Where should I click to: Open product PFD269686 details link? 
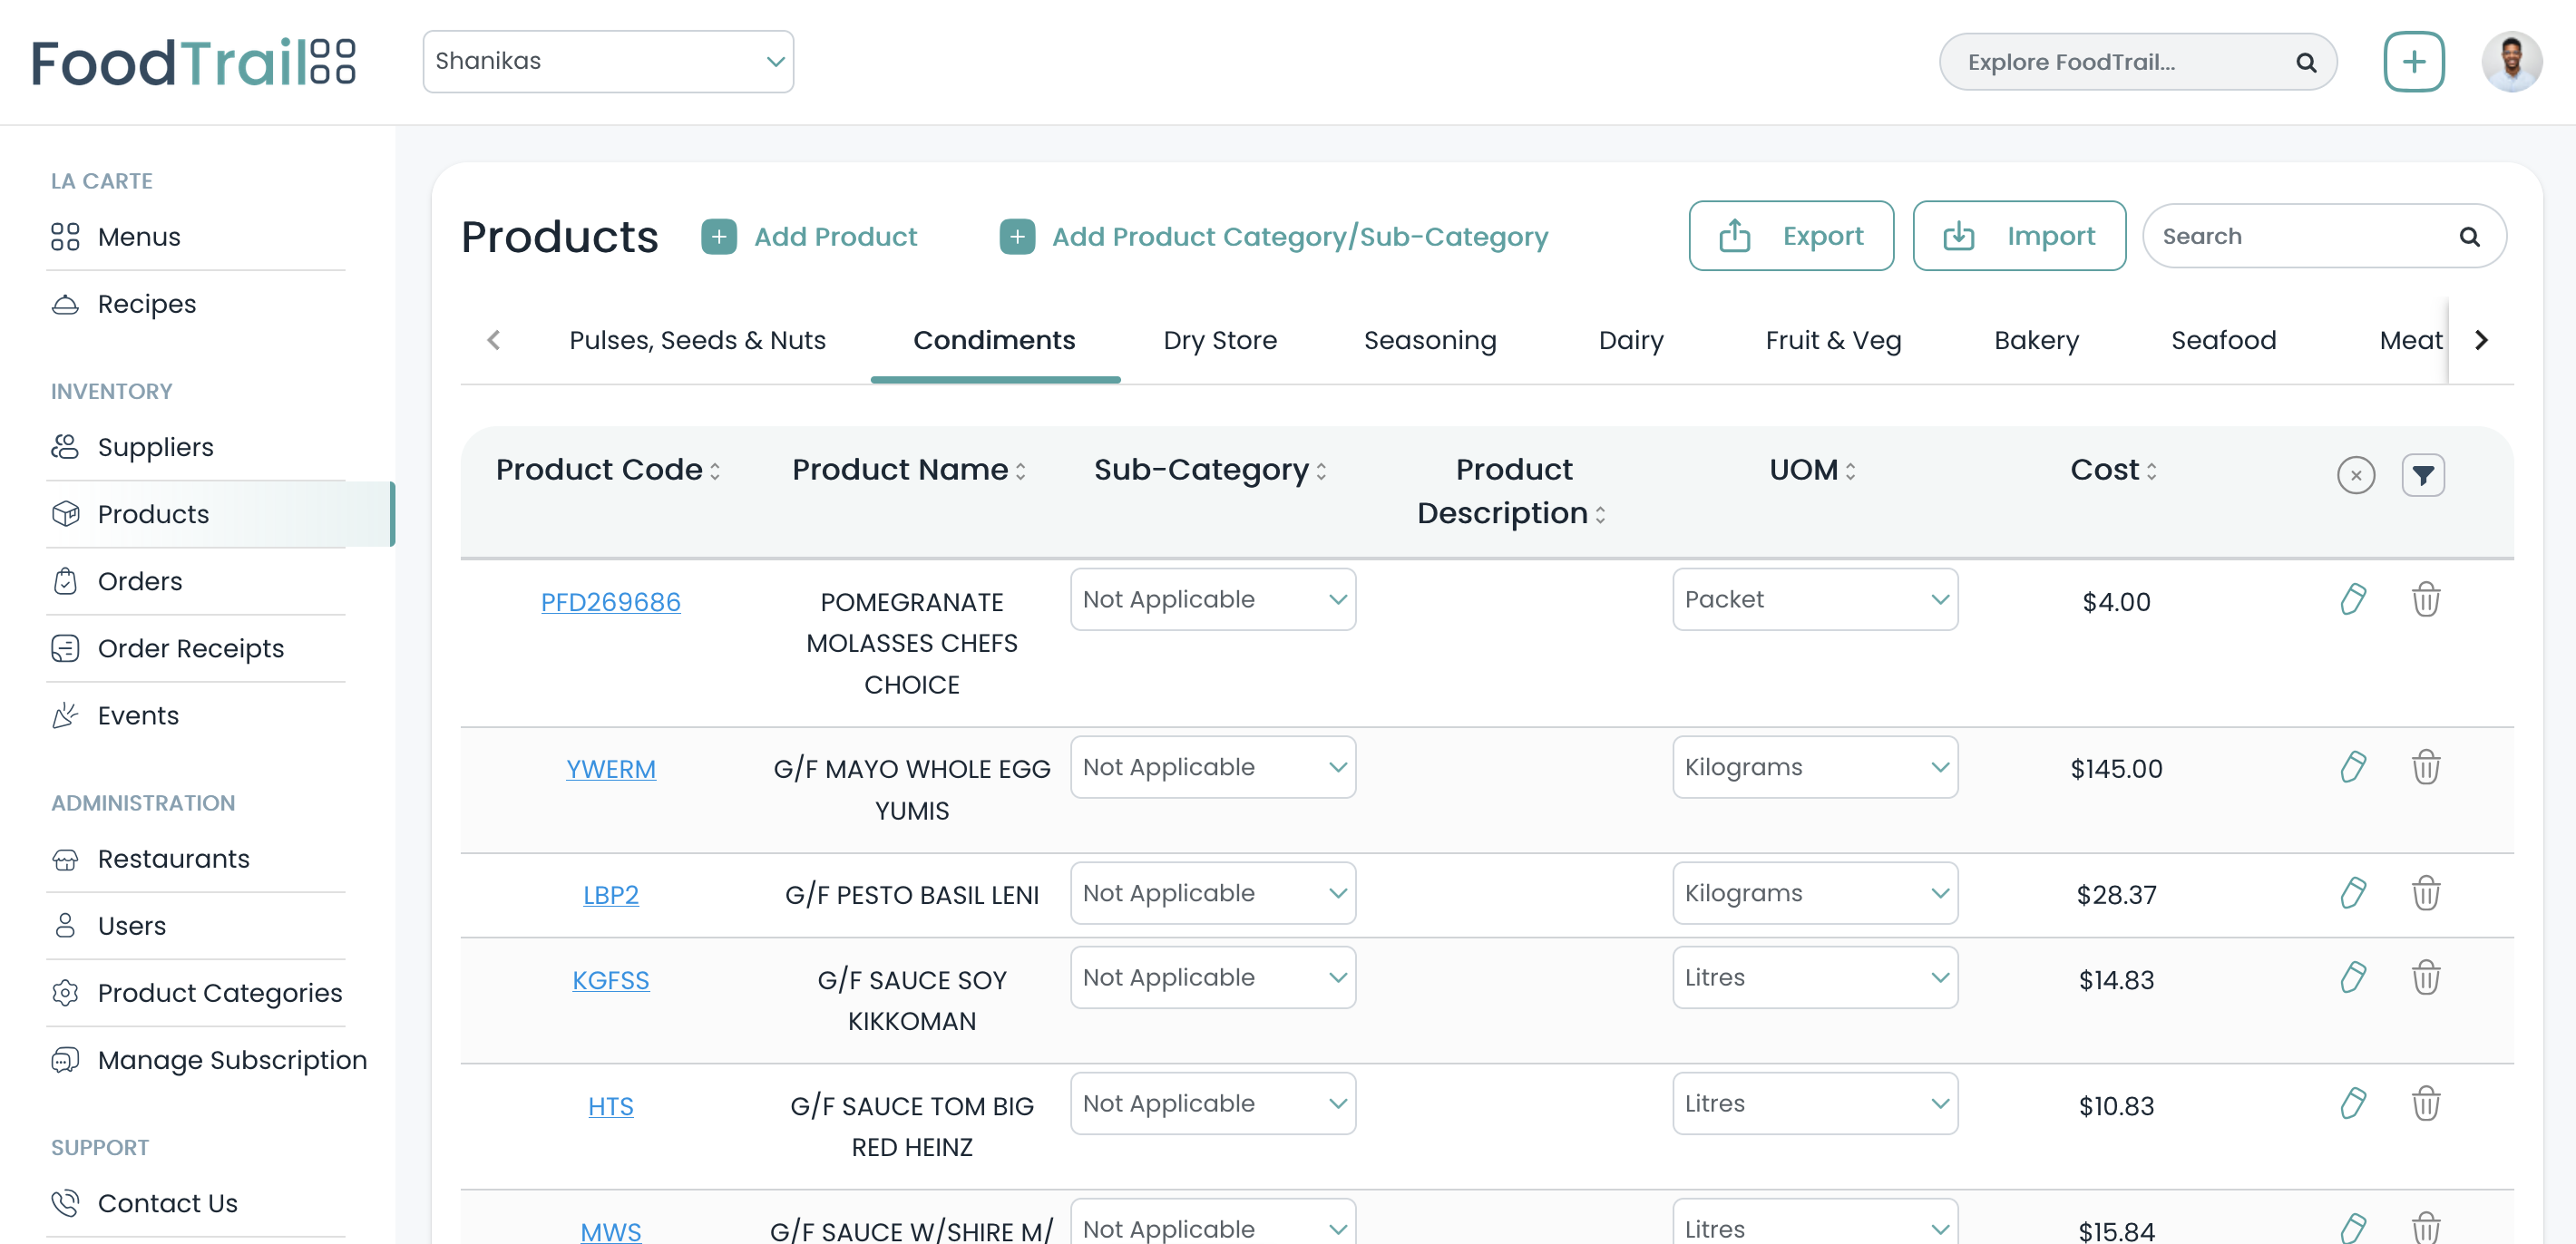(x=611, y=602)
